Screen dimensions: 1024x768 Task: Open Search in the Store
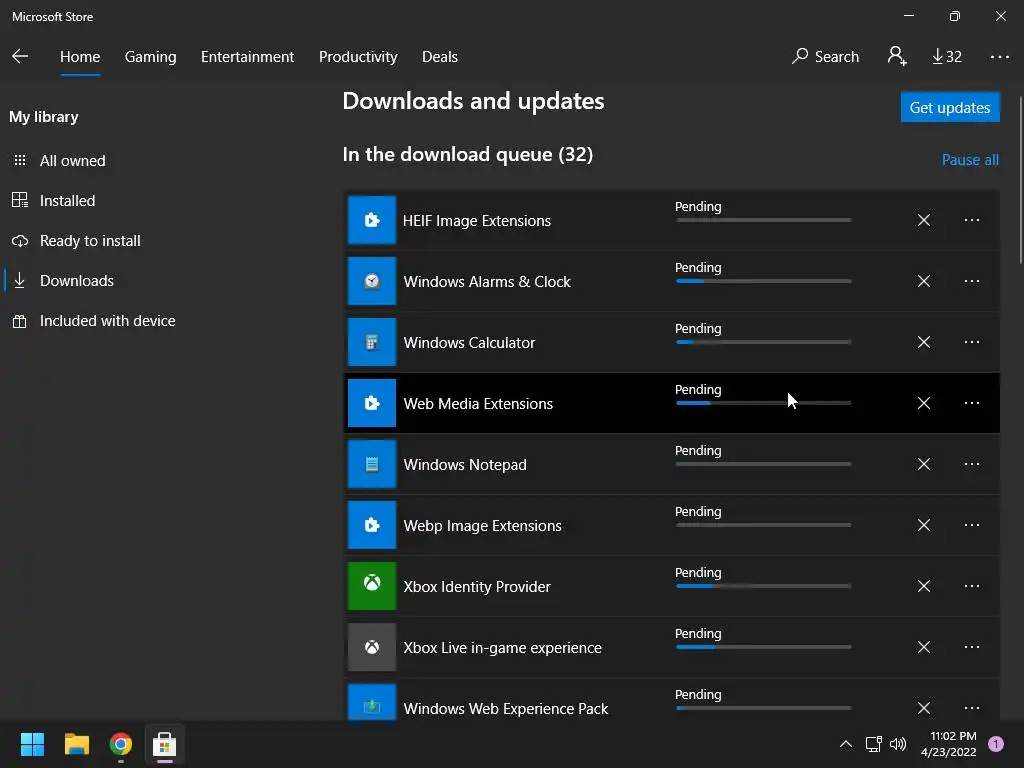825,57
